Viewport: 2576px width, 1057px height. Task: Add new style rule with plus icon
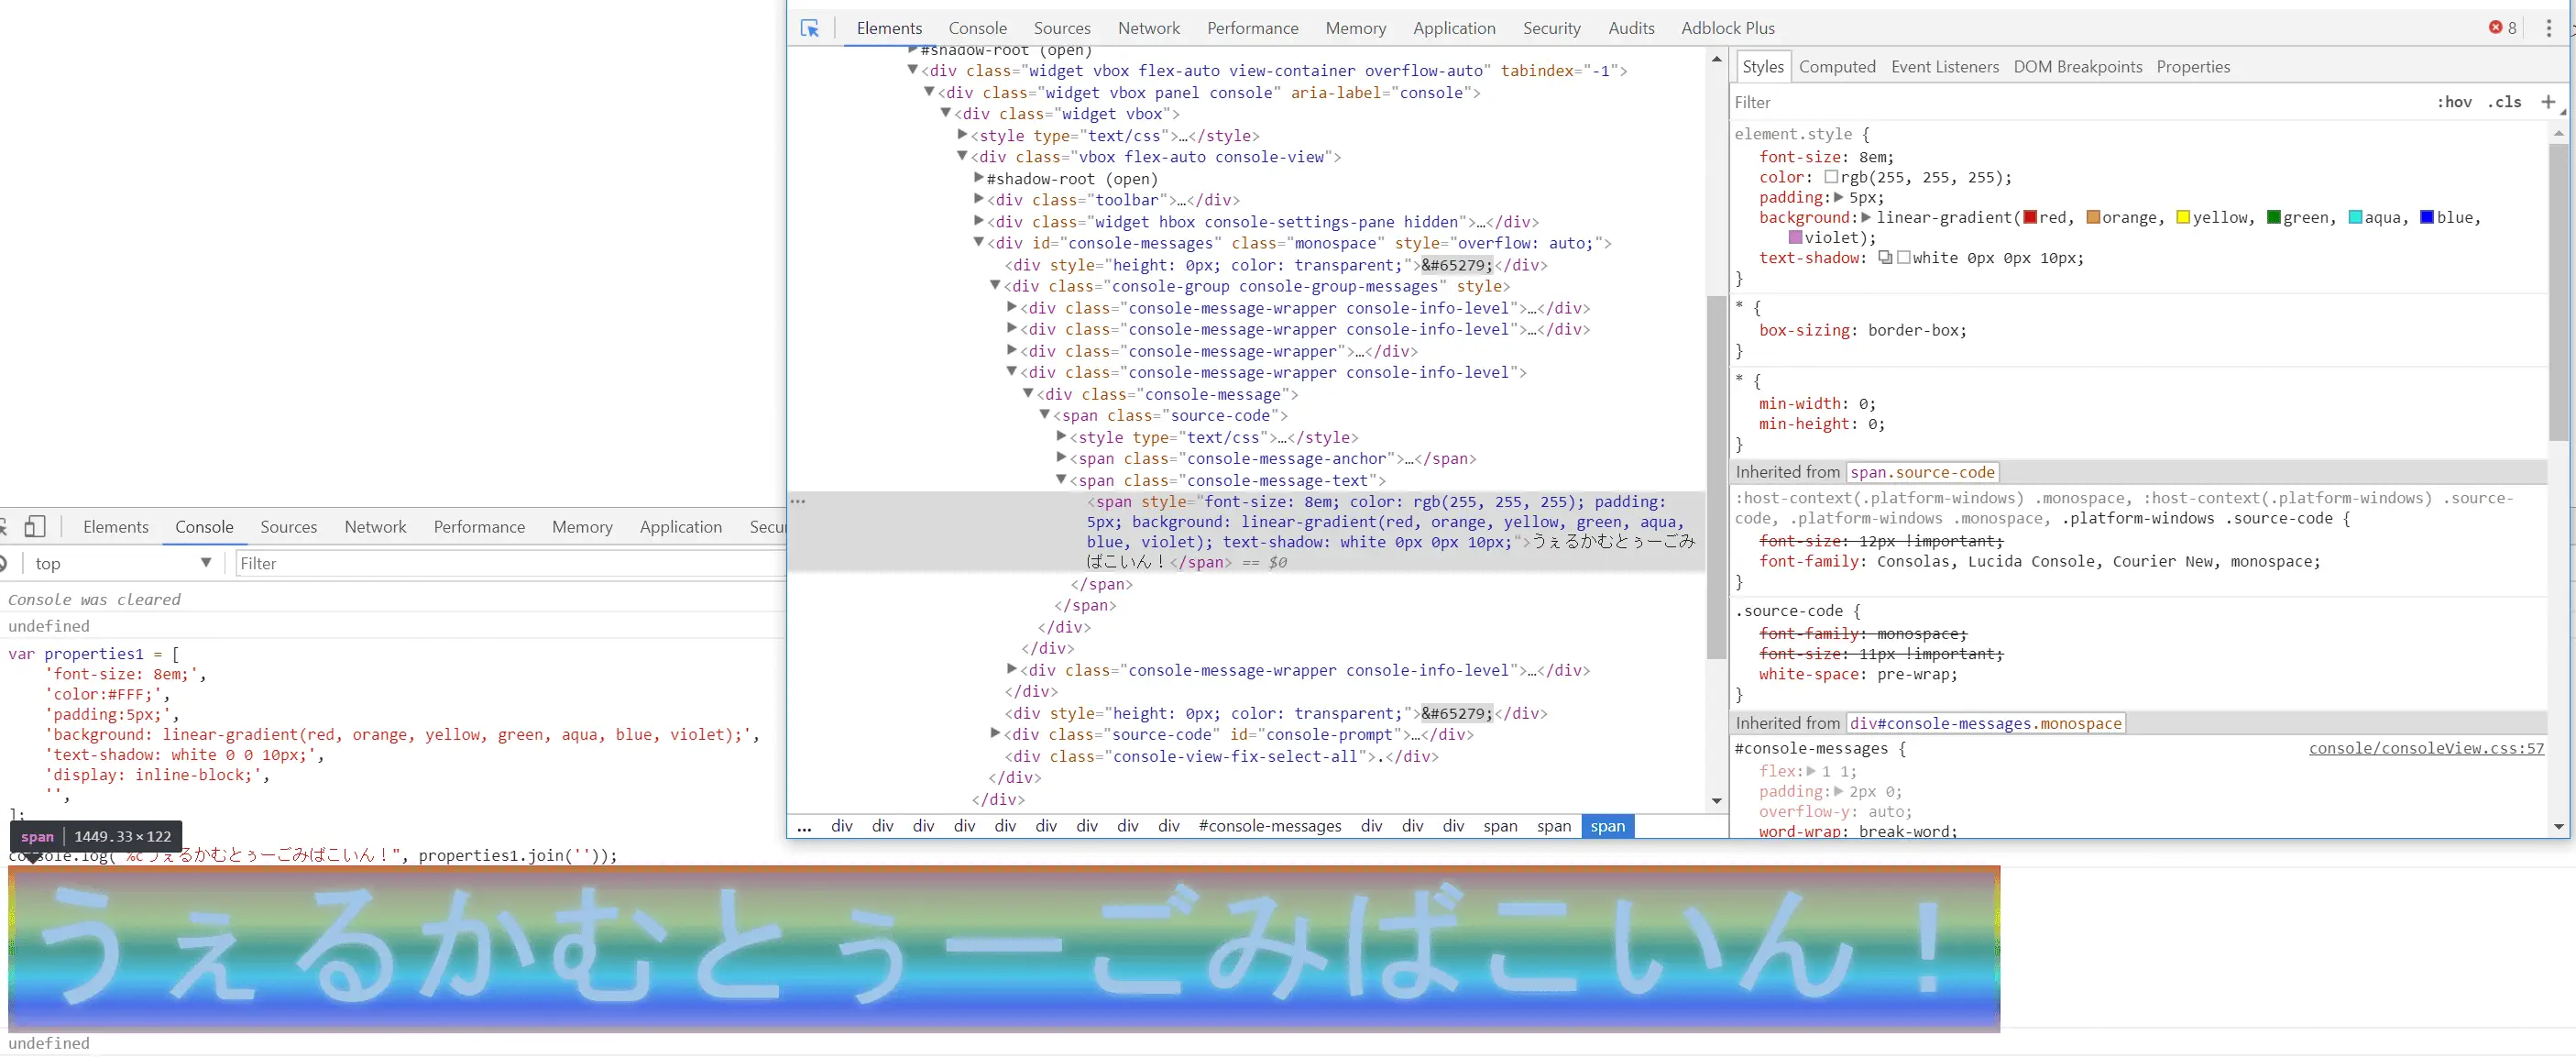2548,102
